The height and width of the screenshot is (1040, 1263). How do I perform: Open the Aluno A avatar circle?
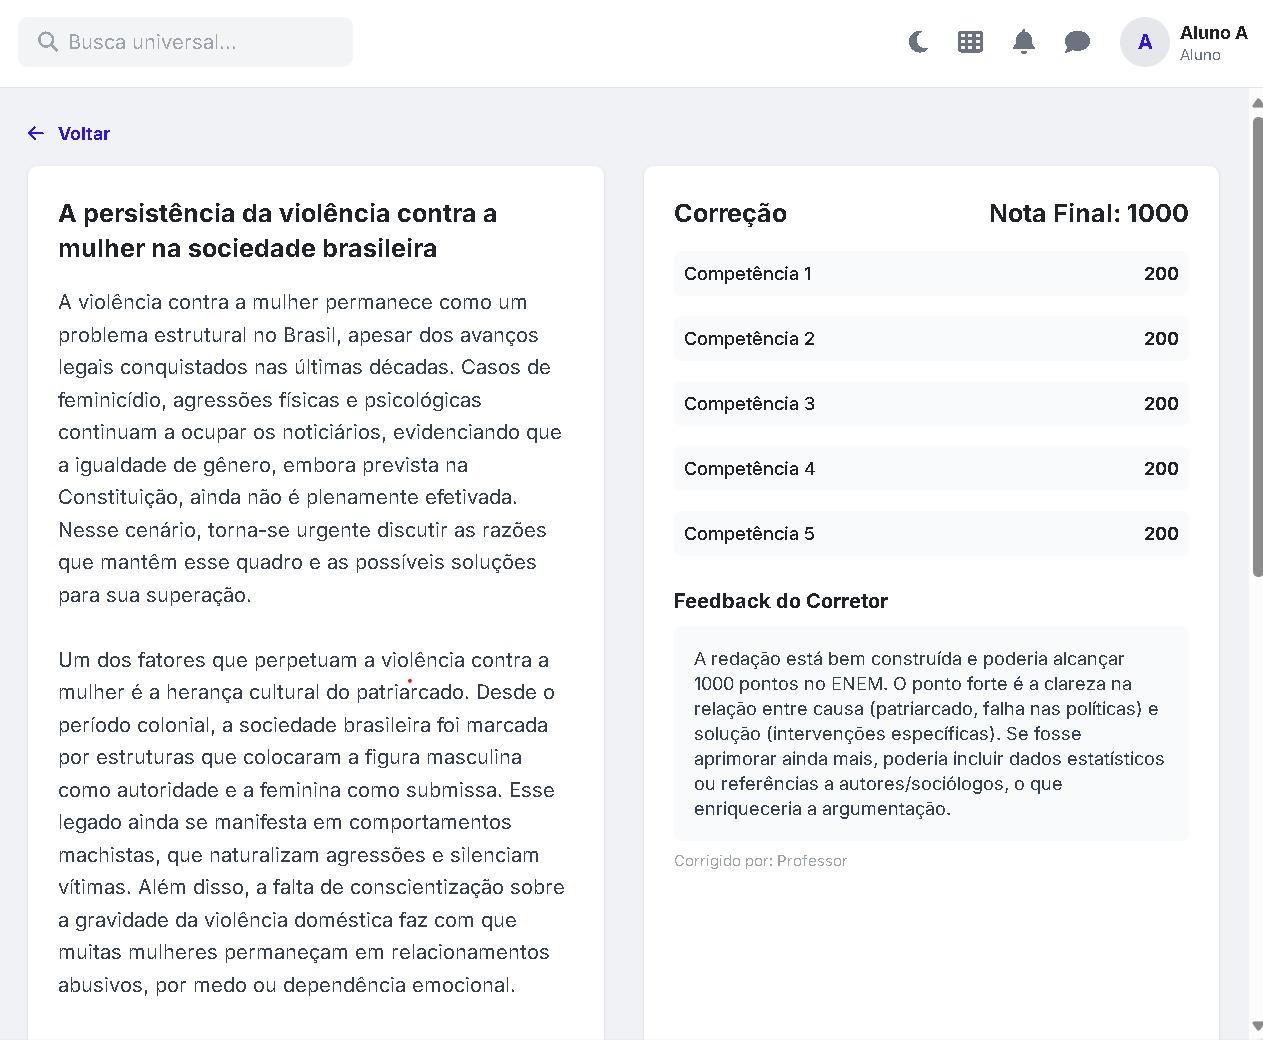(1144, 42)
